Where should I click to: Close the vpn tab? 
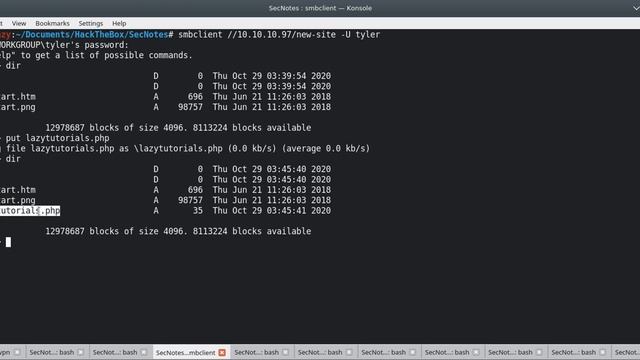[17, 352]
